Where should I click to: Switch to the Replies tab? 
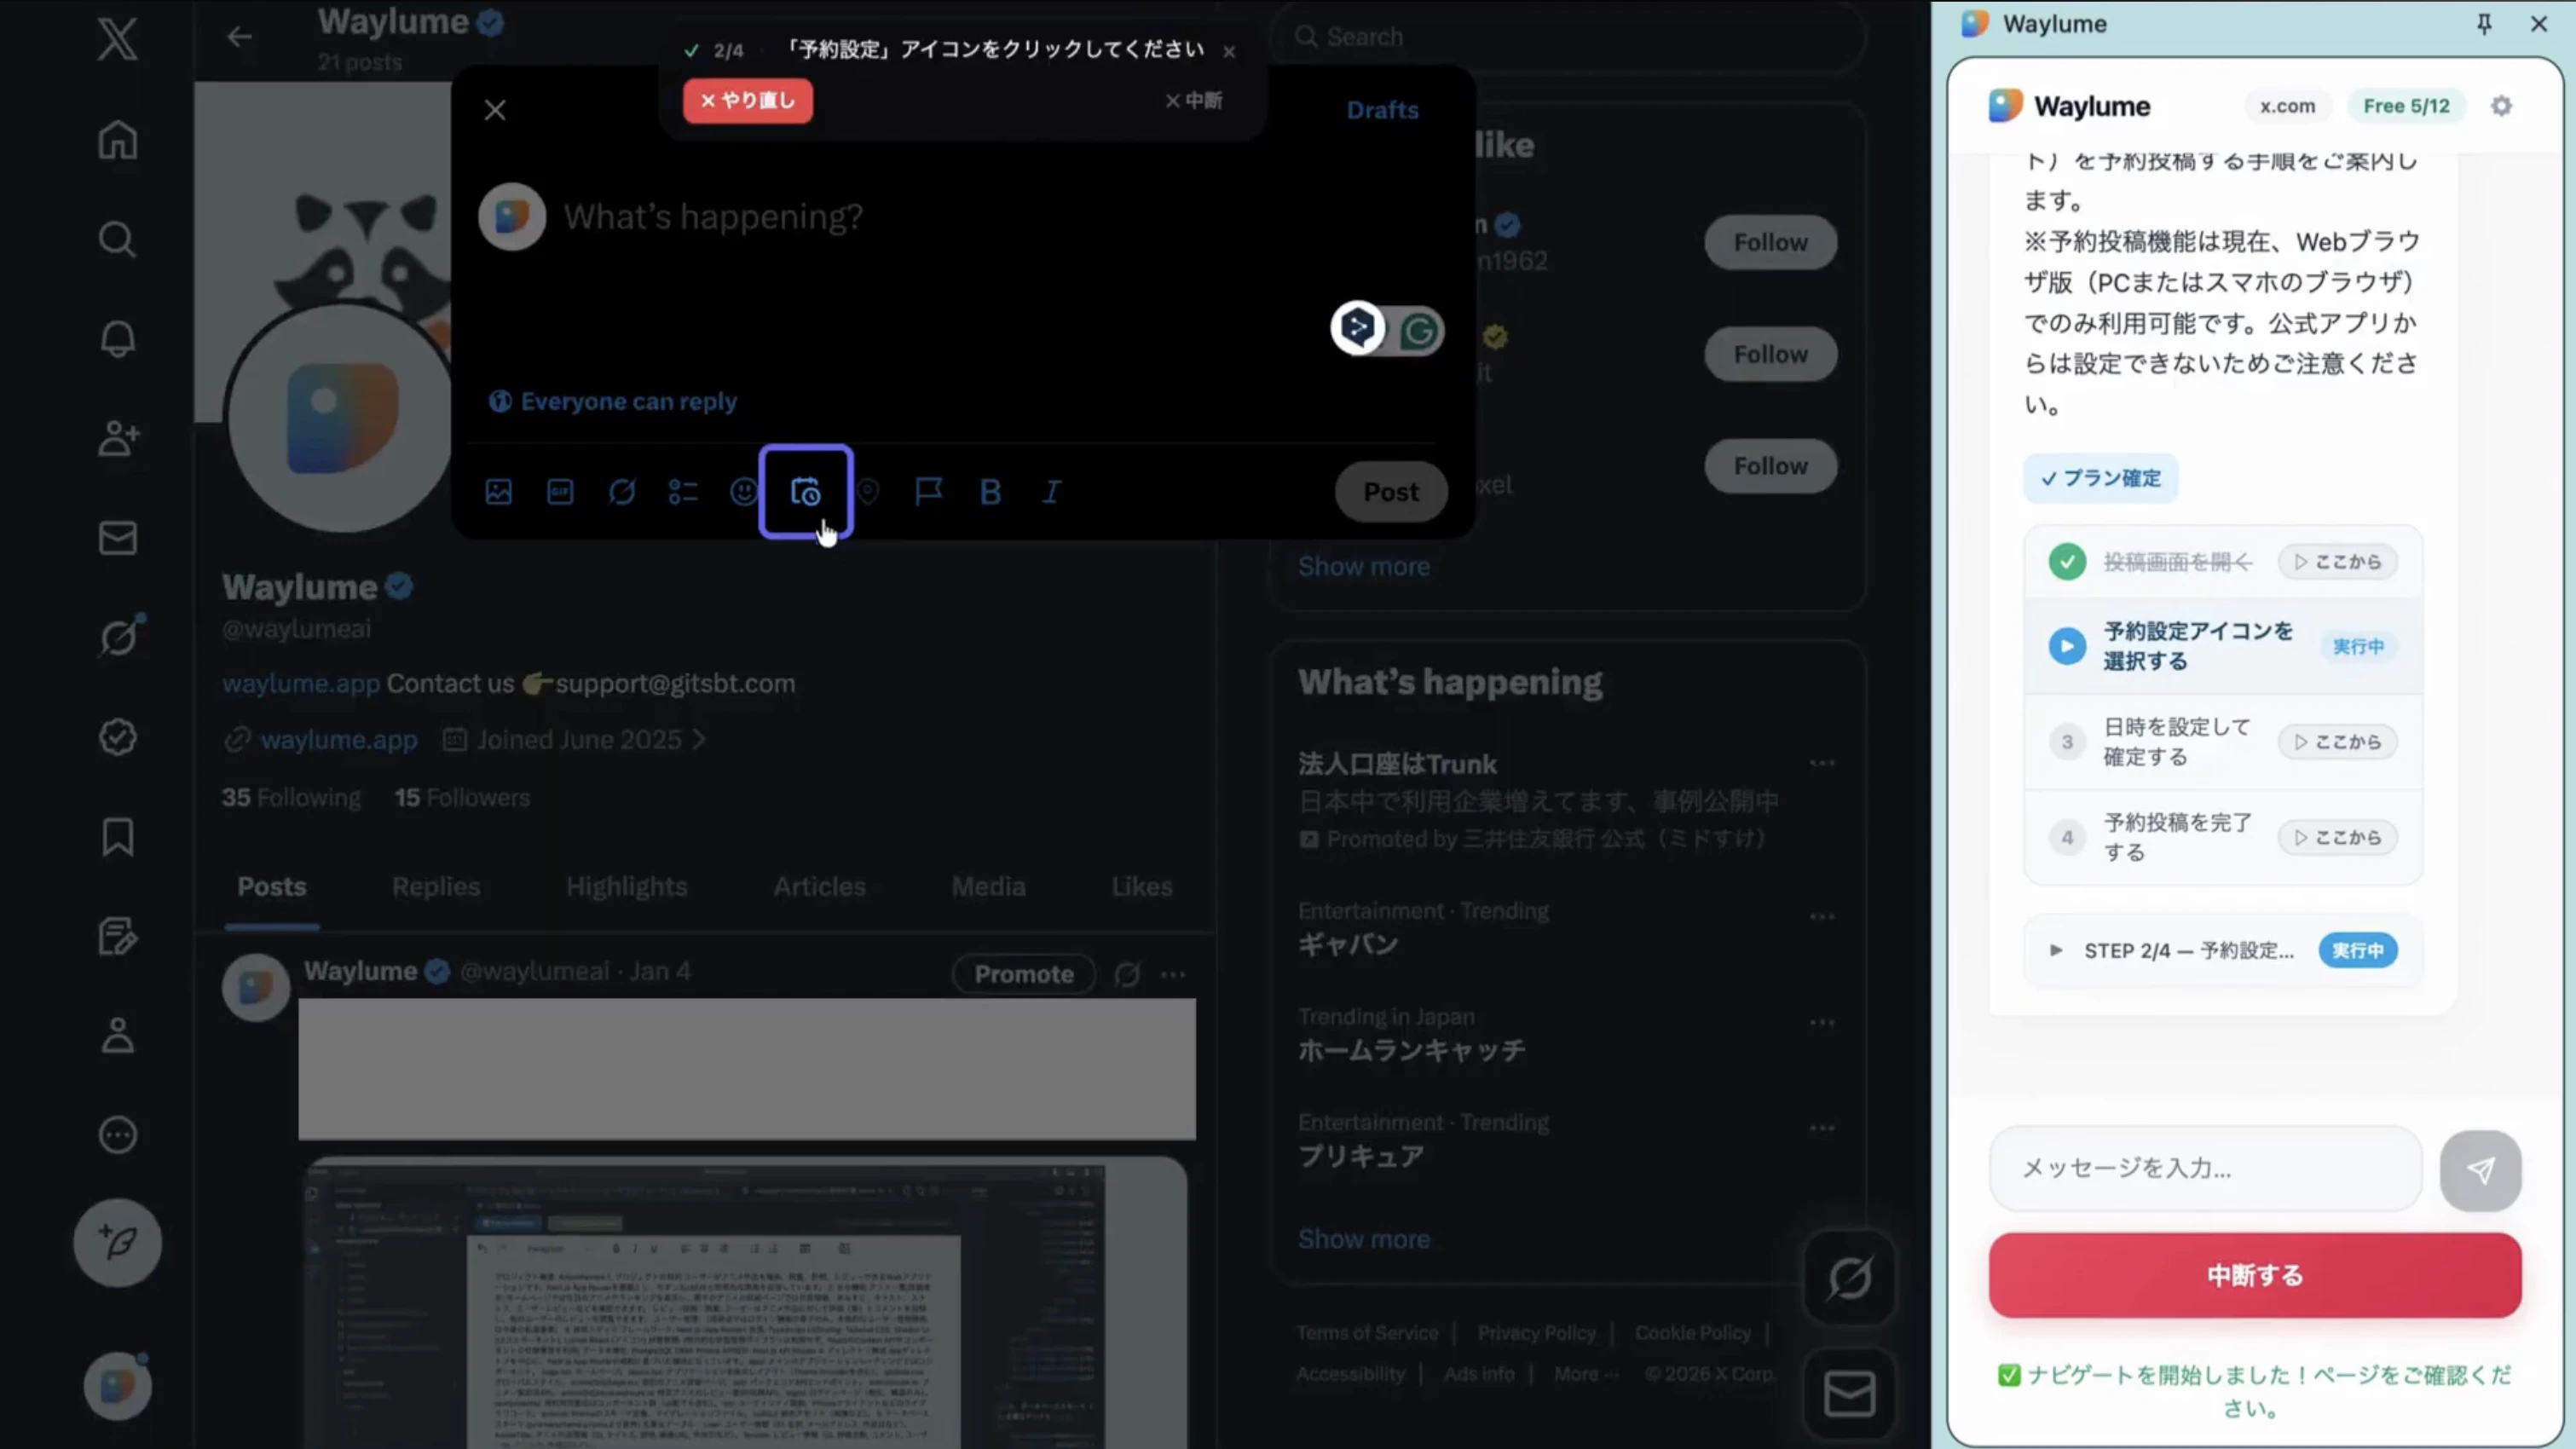coord(436,887)
